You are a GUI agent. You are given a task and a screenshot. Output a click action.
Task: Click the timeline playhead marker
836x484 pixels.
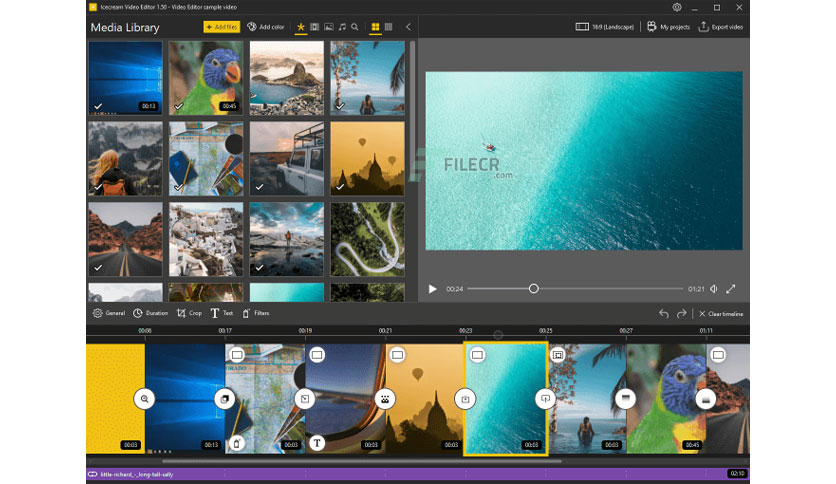tap(497, 335)
